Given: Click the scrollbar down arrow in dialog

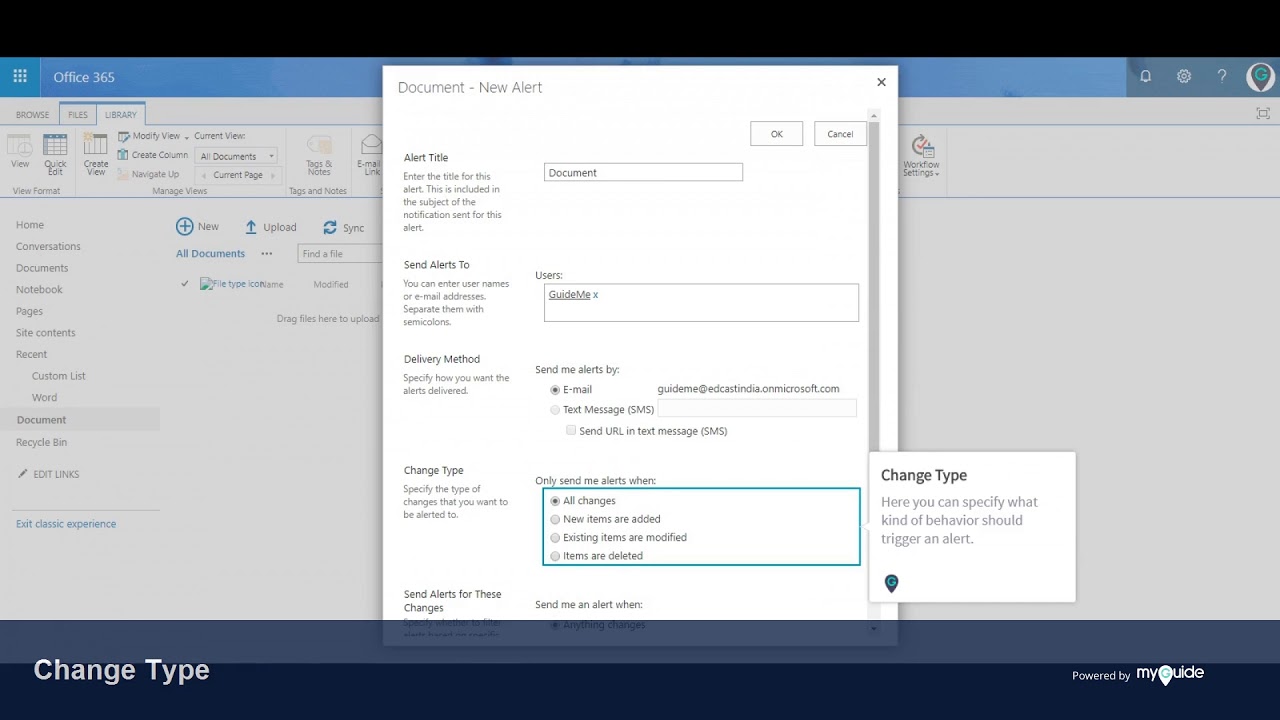Looking at the screenshot, I should (x=874, y=628).
